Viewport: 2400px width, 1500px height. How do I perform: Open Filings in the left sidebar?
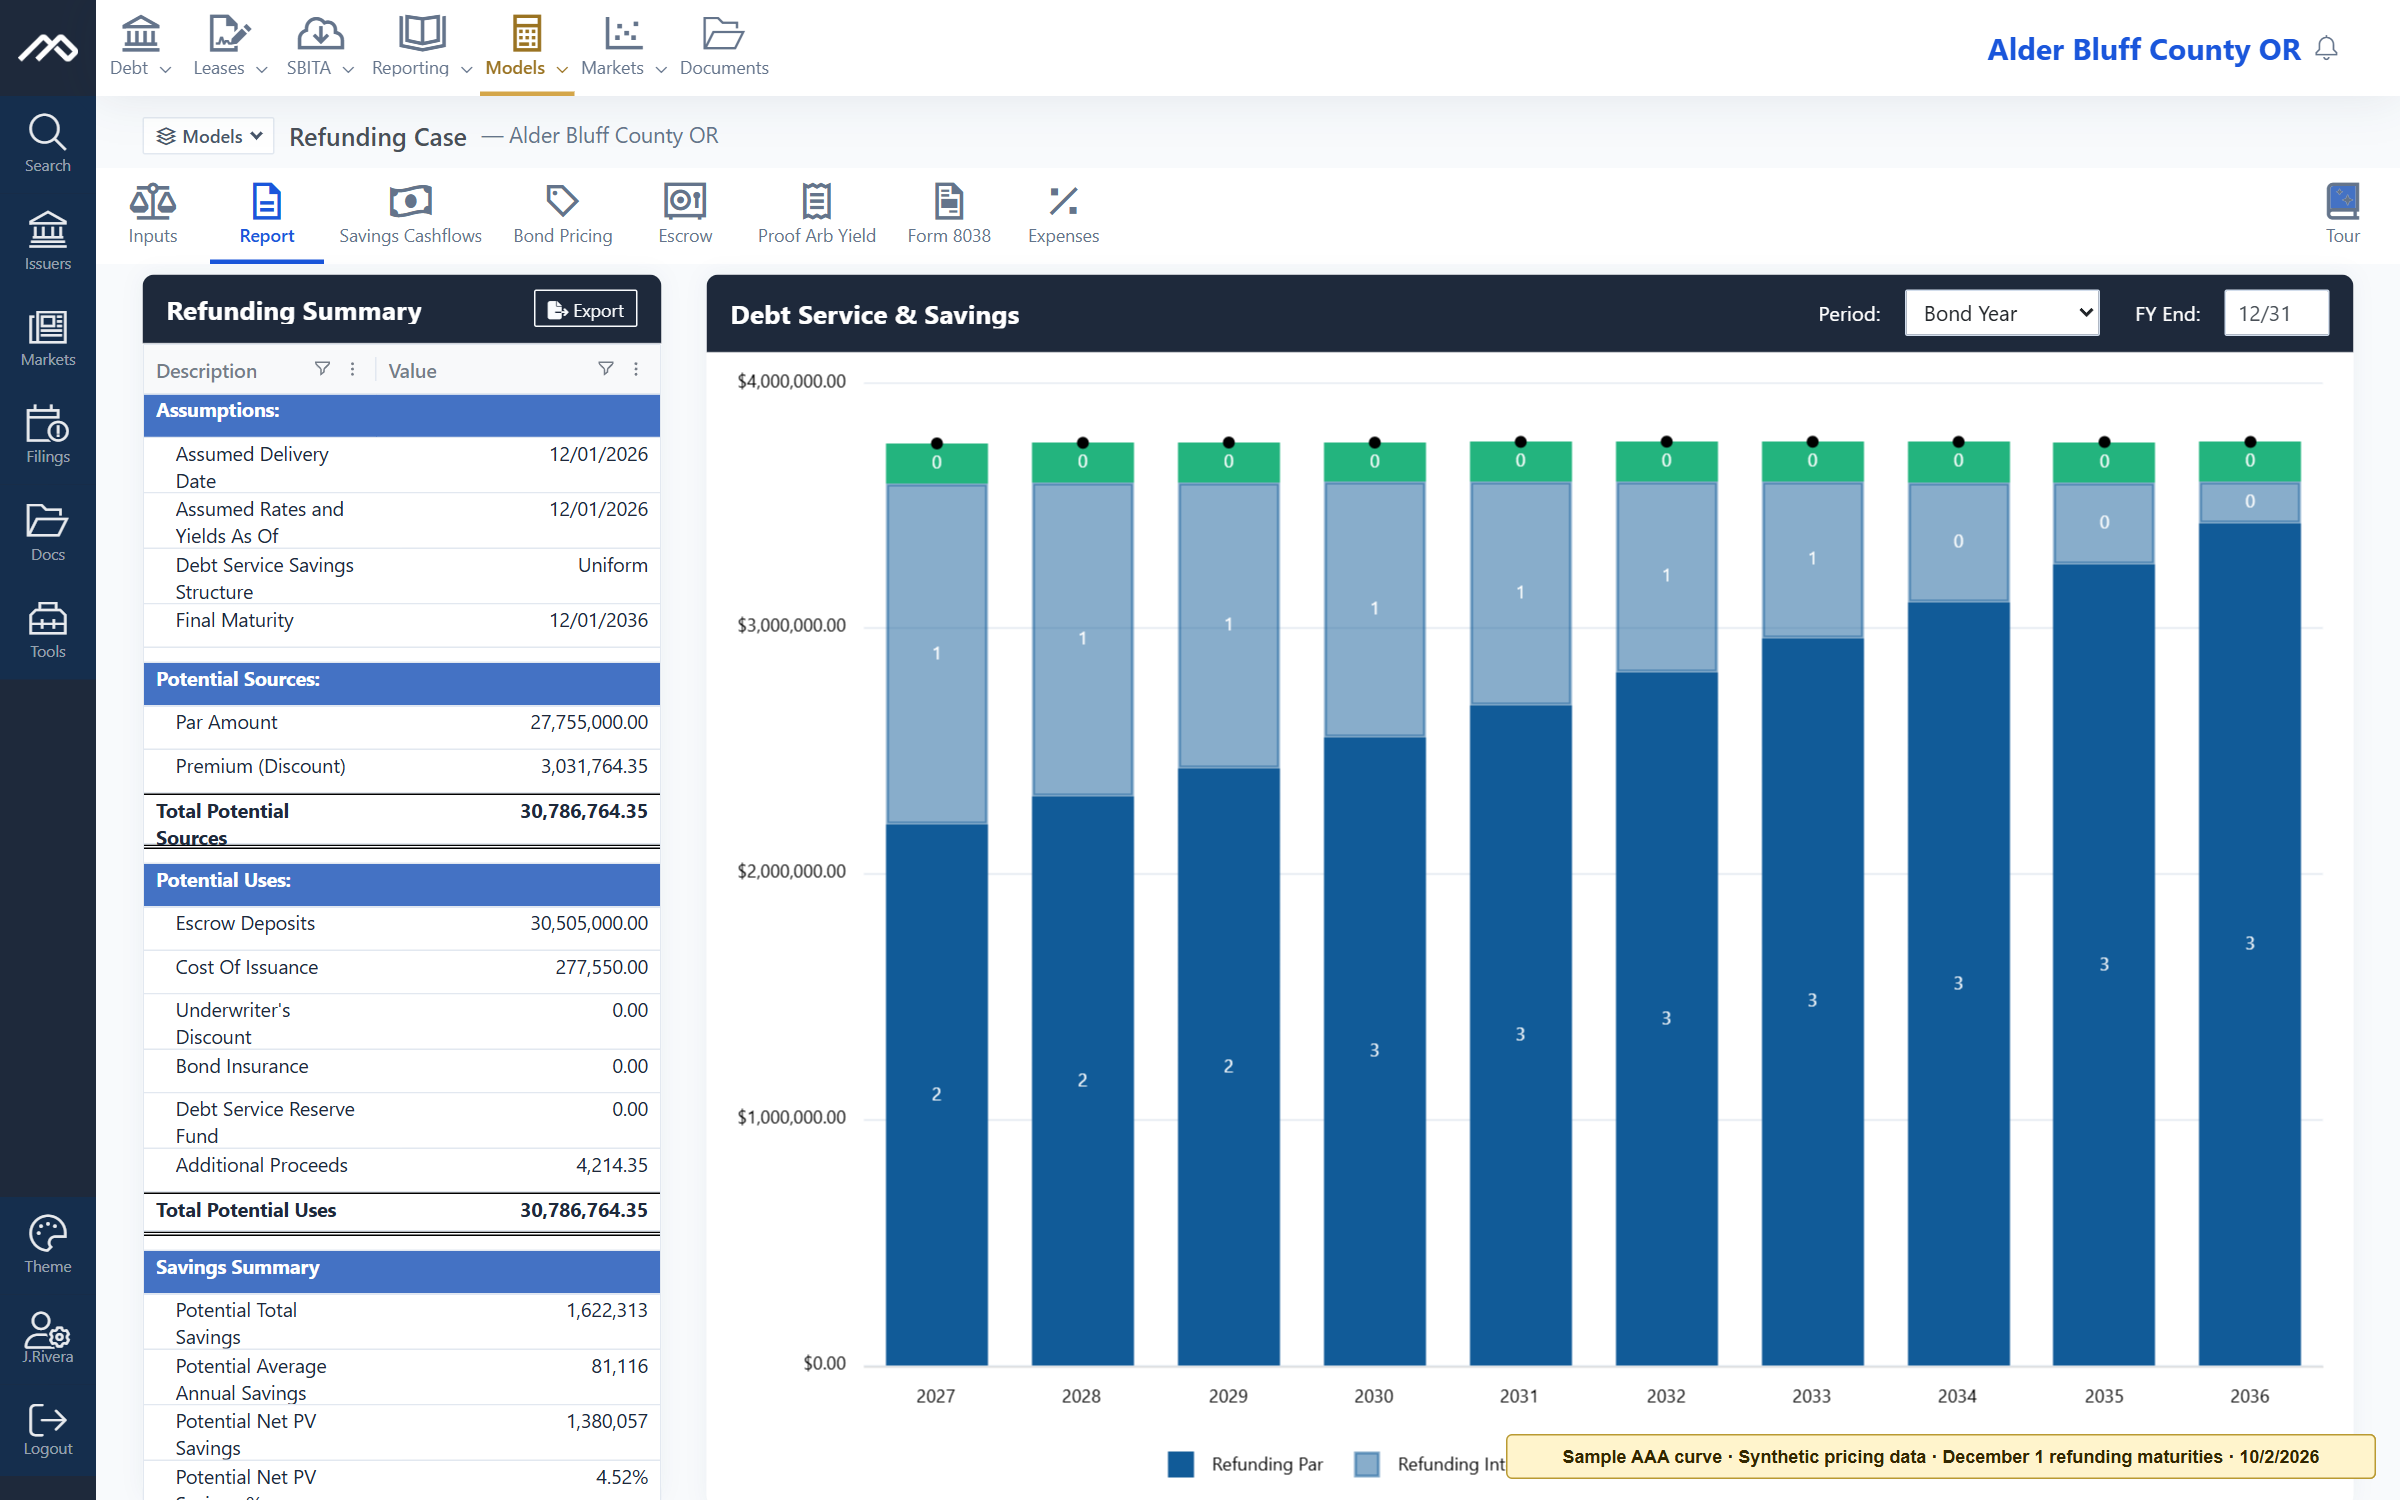[x=47, y=434]
